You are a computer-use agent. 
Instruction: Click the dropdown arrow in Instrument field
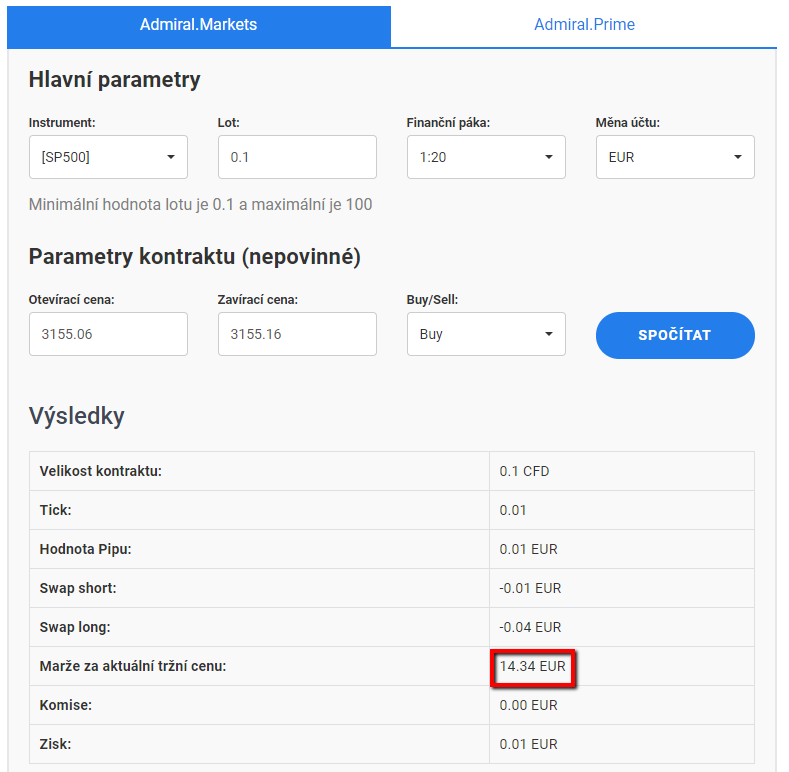pos(170,157)
